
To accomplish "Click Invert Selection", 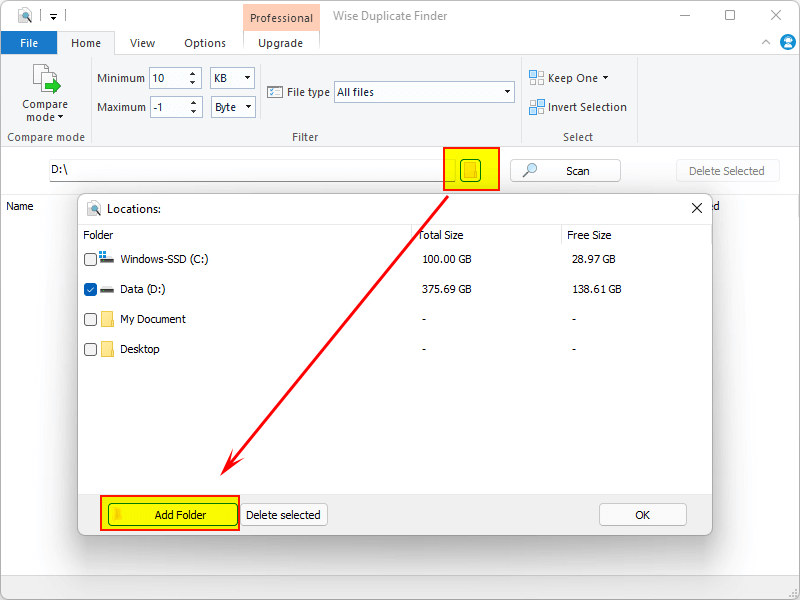I will point(578,107).
